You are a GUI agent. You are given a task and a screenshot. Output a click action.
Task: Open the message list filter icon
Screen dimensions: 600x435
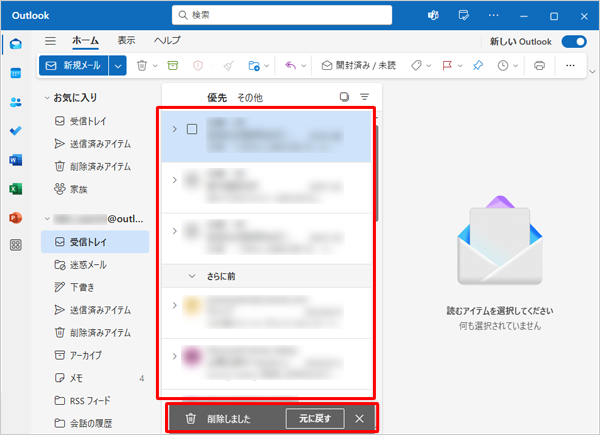[x=365, y=97]
